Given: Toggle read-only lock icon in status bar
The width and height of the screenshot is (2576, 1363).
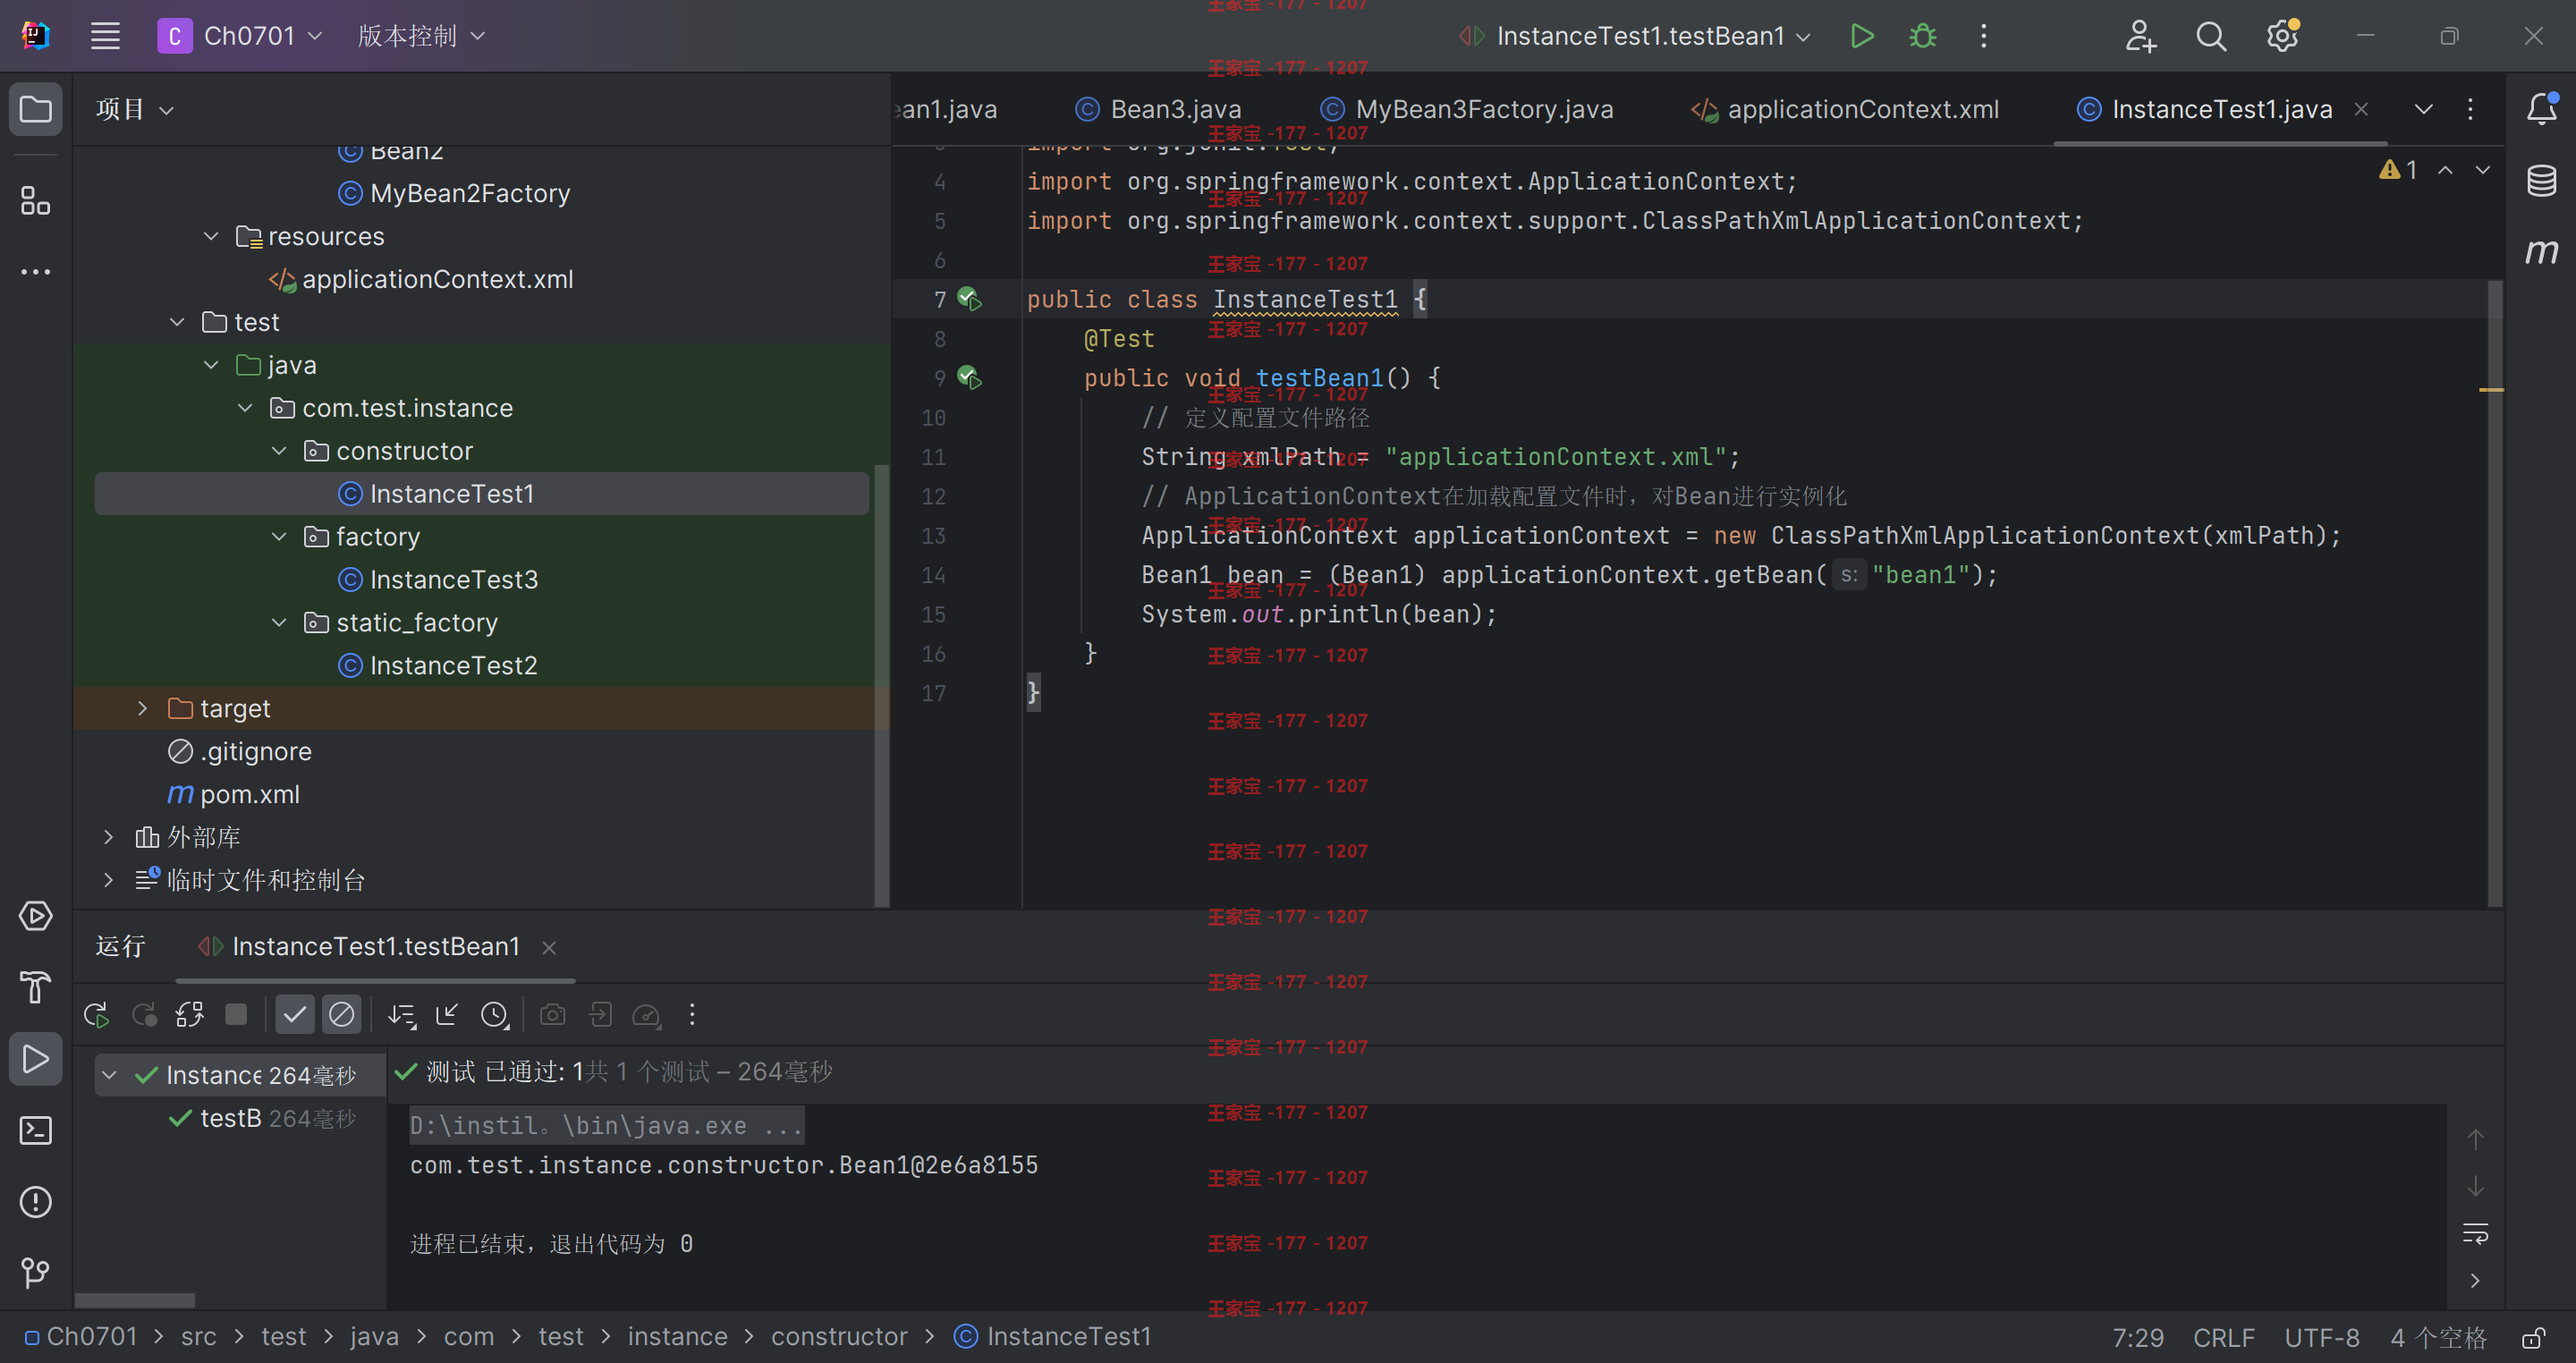Looking at the screenshot, I should coord(2533,1337).
